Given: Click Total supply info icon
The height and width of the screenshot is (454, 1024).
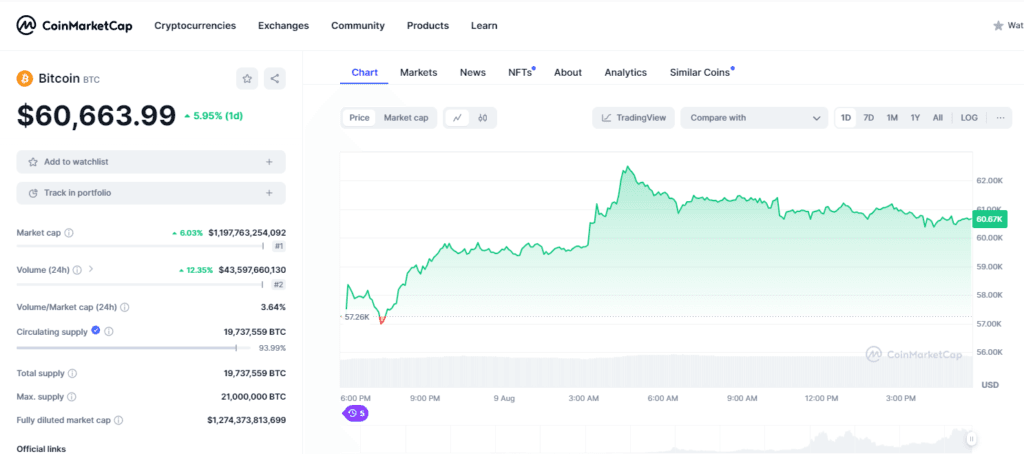Looking at the screenshot, I should coord(72,374).
